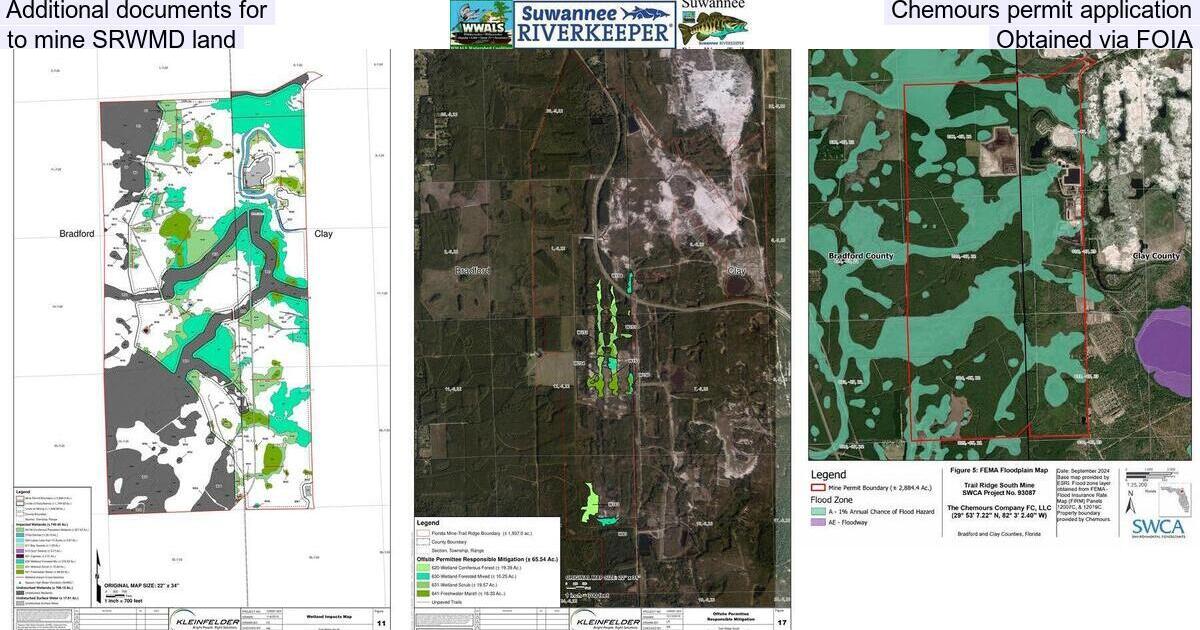Click the 'Bradford' label on the mitigation aerial map
1200x630 pixels.
[x=472, y=271]
